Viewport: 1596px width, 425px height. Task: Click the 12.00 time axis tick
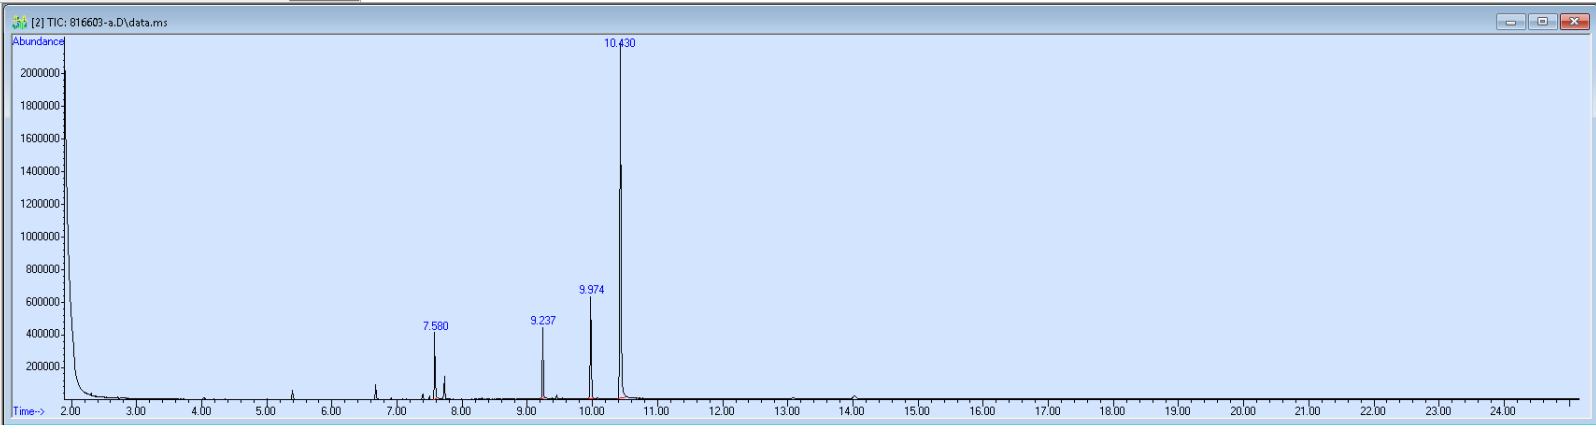[721, 411]
